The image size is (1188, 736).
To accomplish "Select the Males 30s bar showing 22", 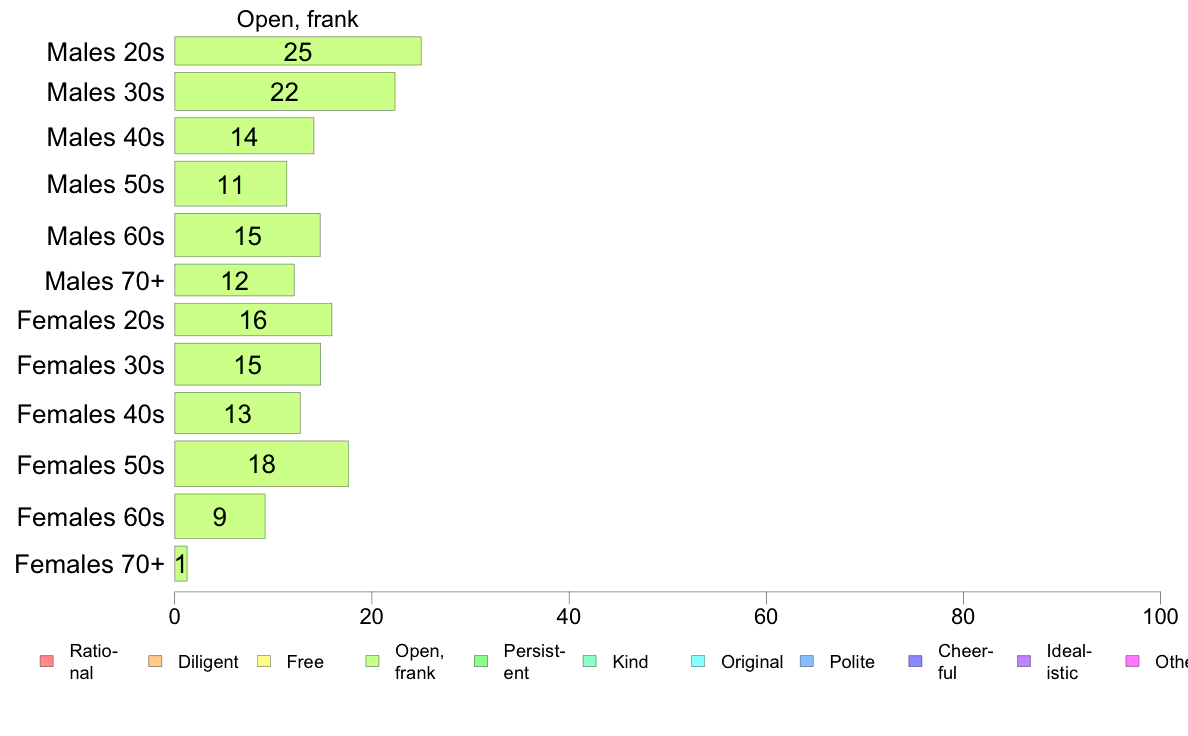I will 285,92.
